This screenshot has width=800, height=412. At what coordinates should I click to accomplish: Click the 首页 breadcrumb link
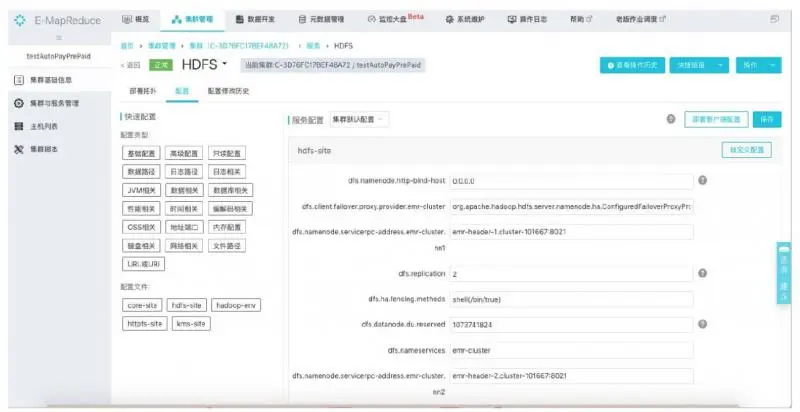127,46
